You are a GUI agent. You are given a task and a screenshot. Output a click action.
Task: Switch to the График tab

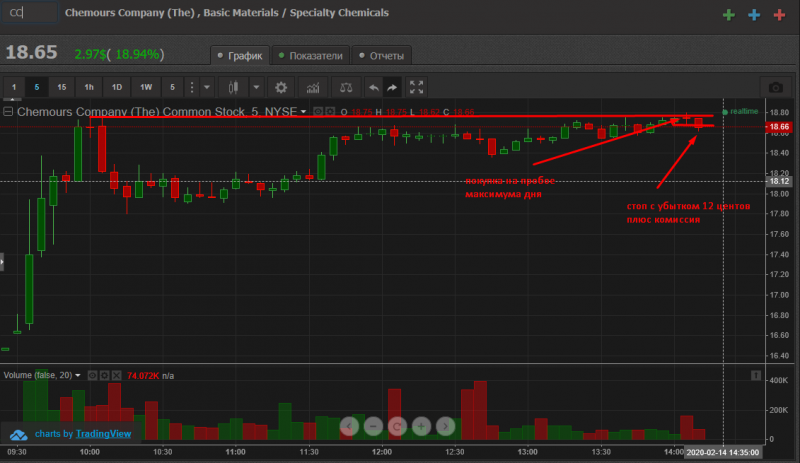pyautogui.click(x=240, y=56)
